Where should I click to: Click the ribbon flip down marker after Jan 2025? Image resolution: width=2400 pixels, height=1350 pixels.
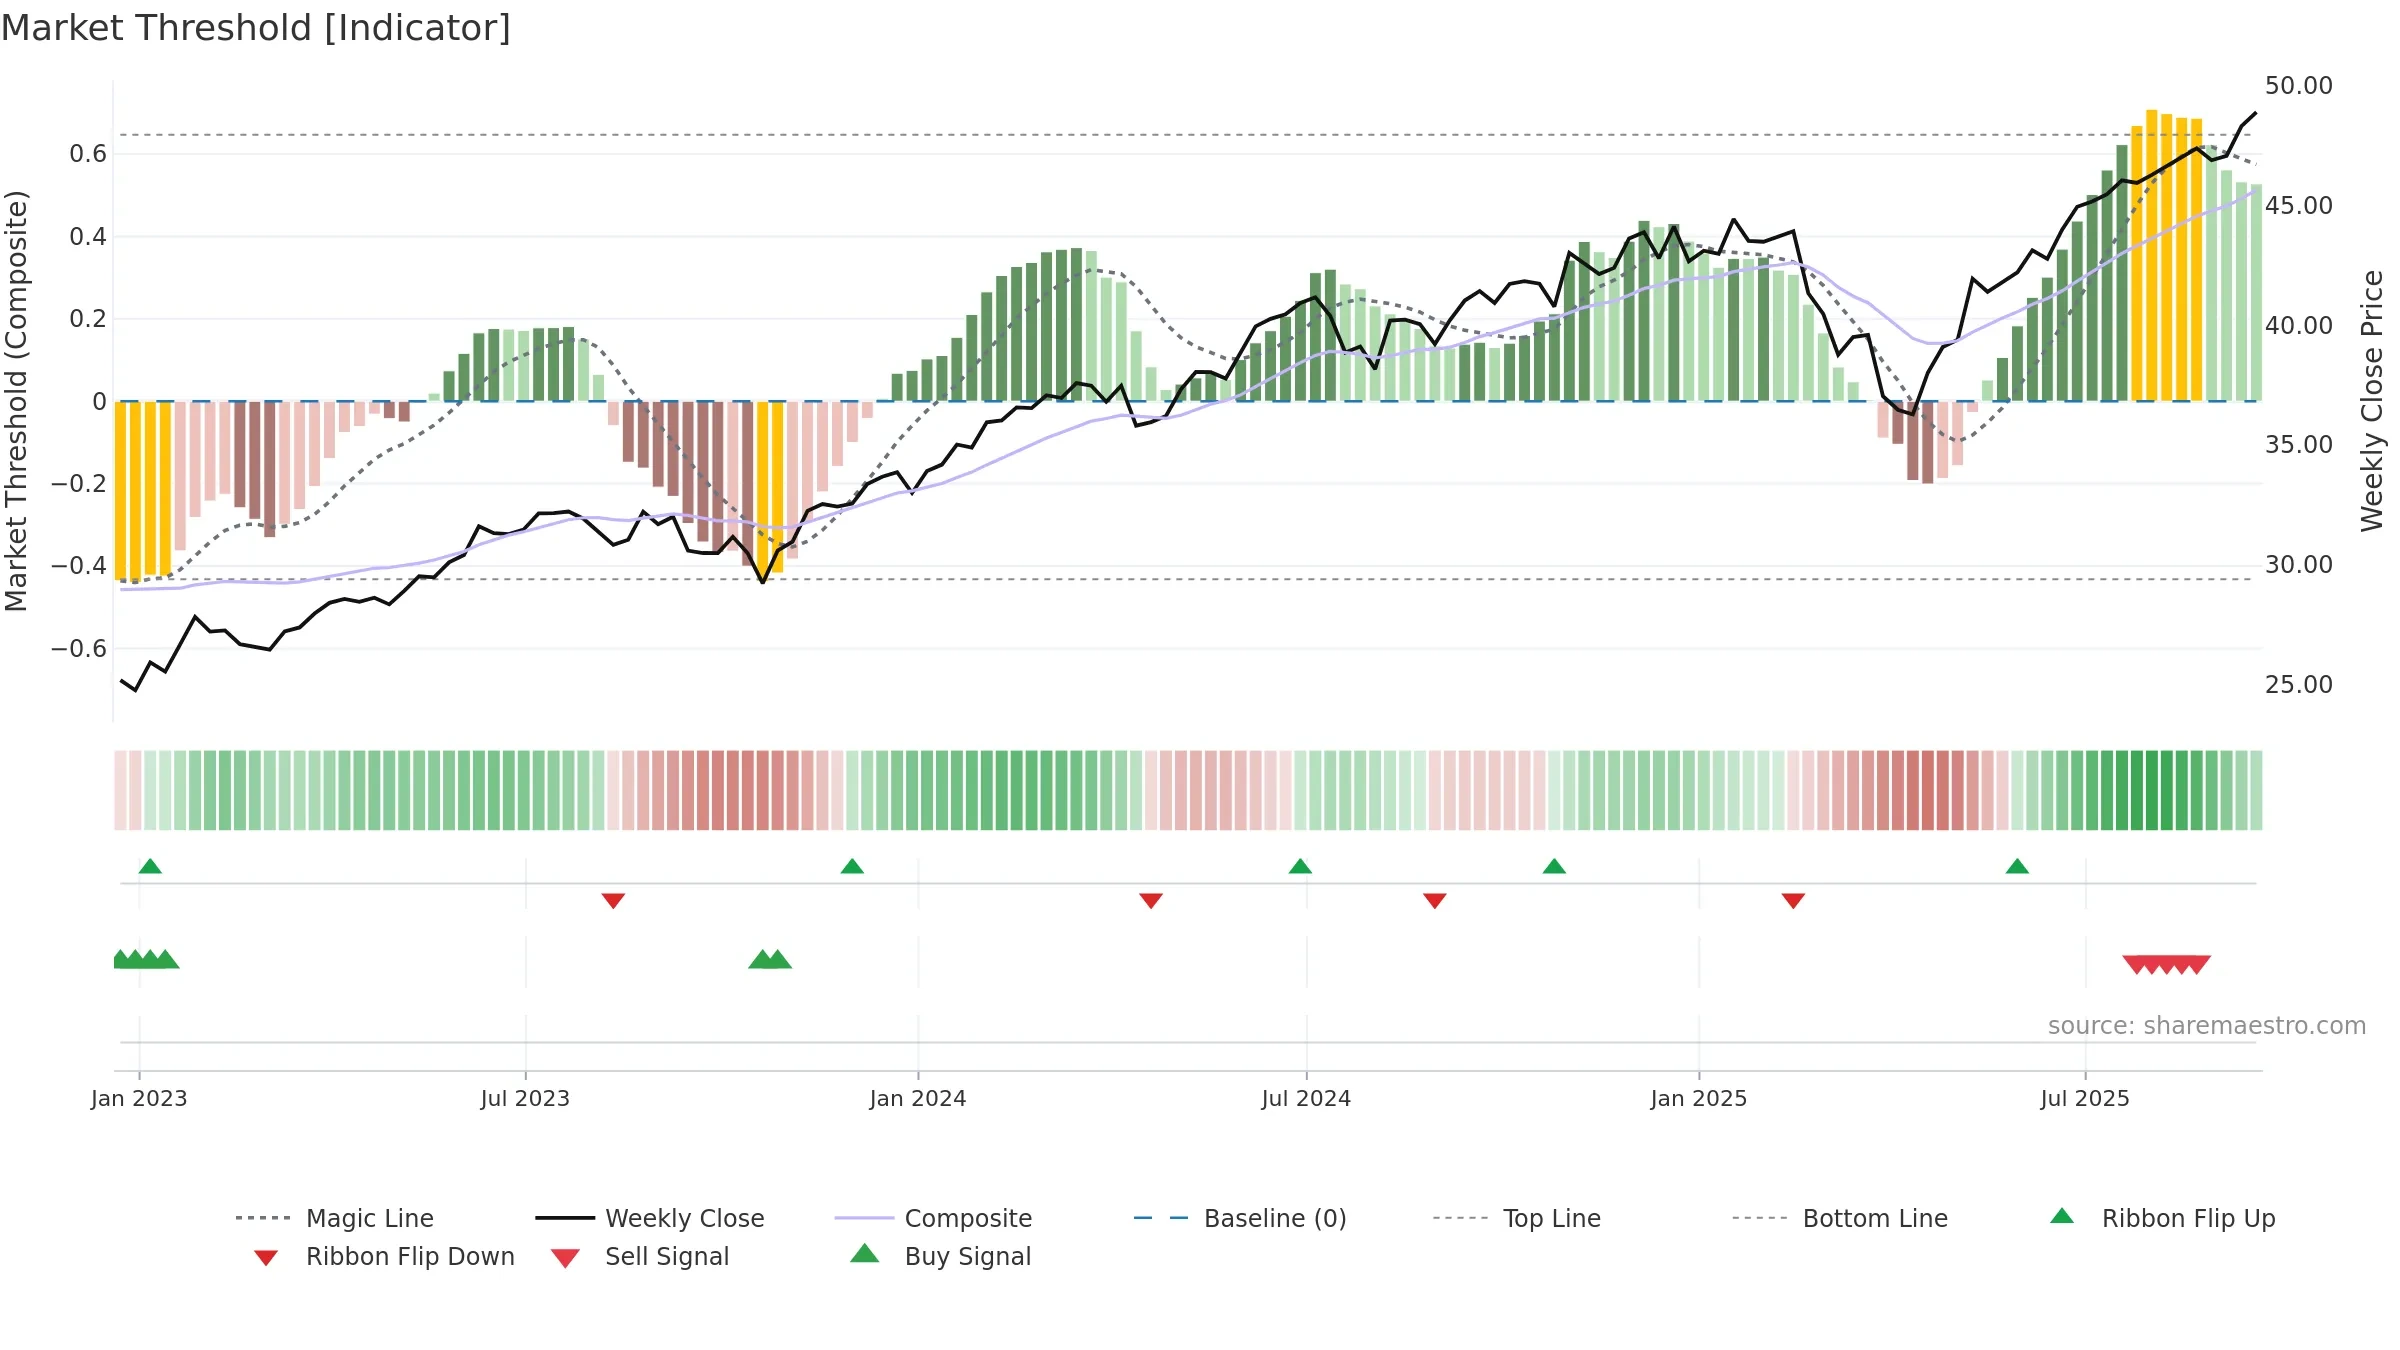(1793, 901)
